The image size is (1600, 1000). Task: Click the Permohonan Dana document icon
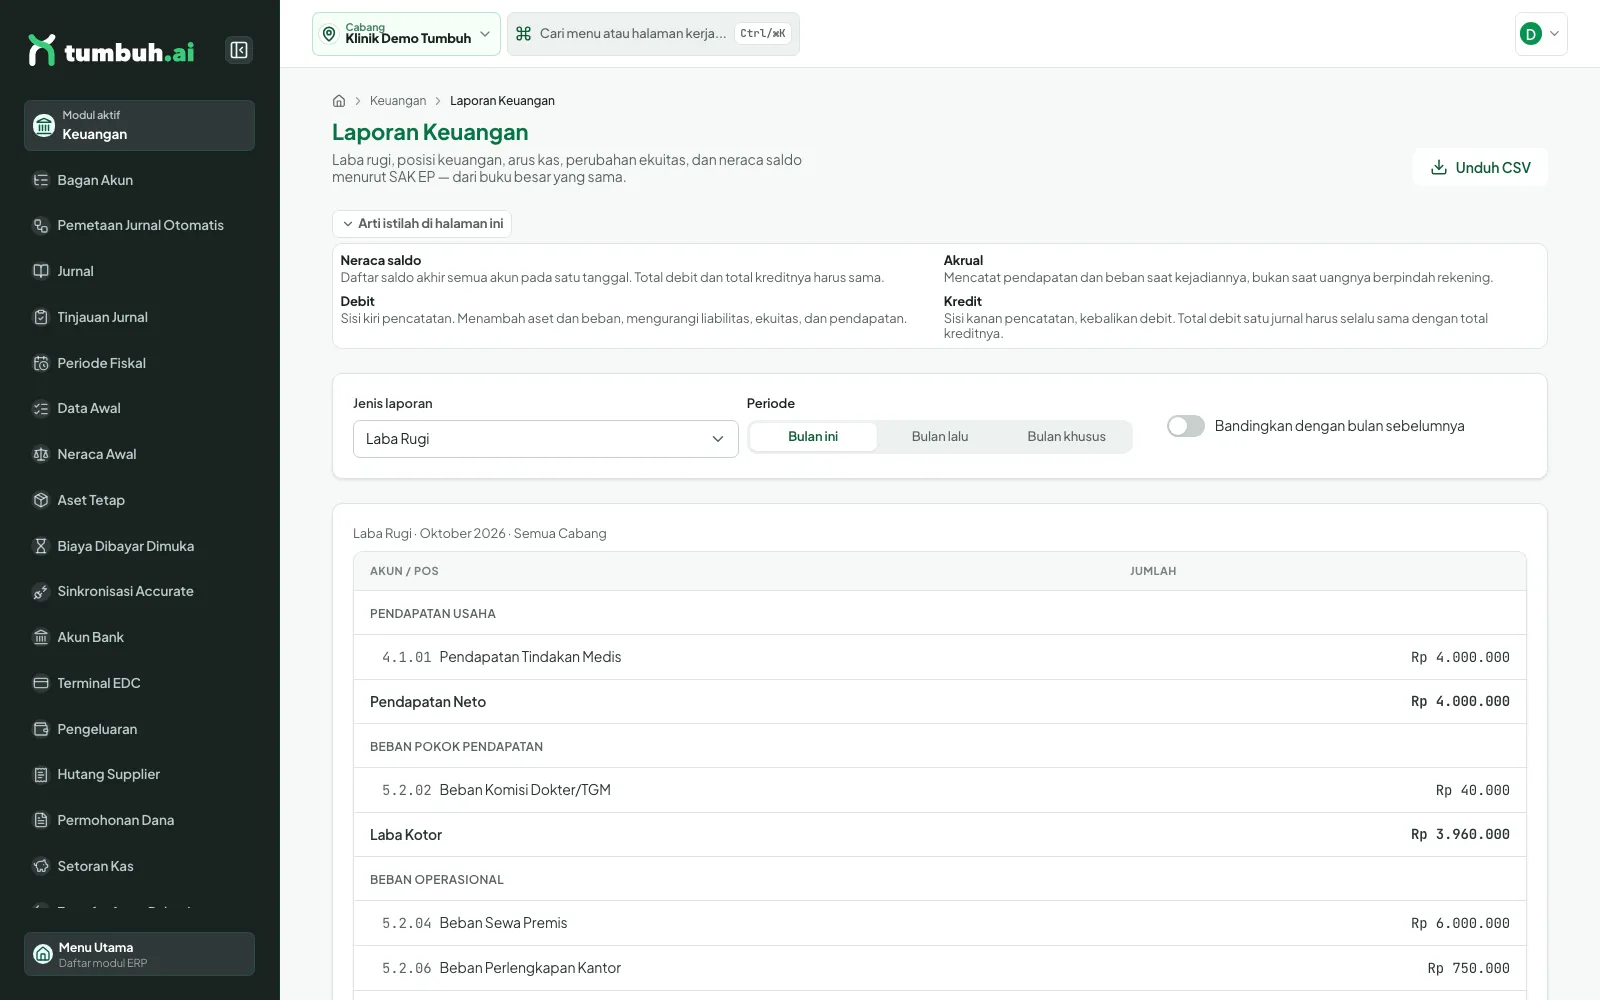[41, 820]
